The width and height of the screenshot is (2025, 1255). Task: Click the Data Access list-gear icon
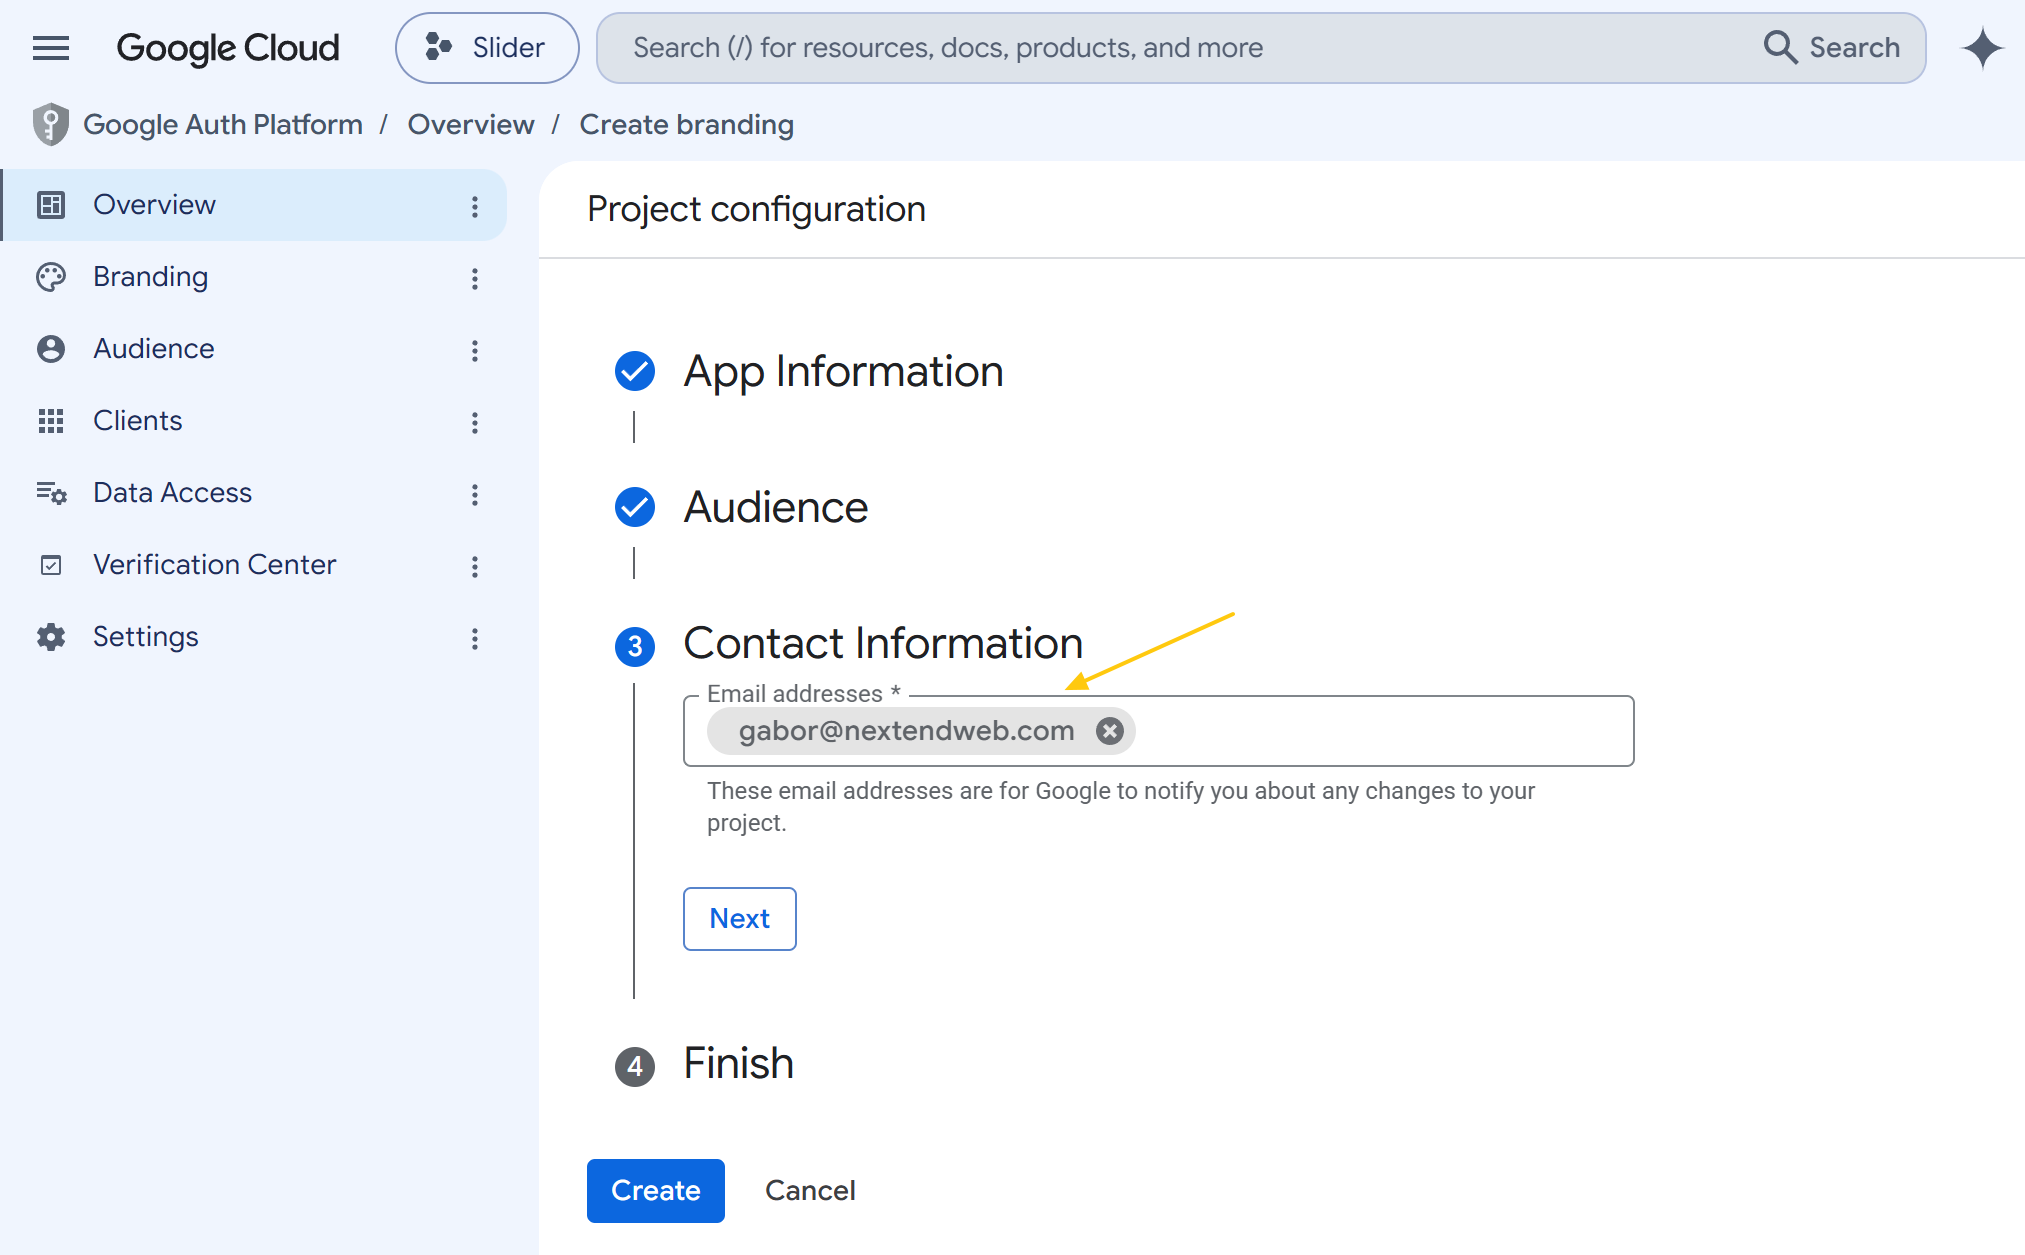(51, 493)
